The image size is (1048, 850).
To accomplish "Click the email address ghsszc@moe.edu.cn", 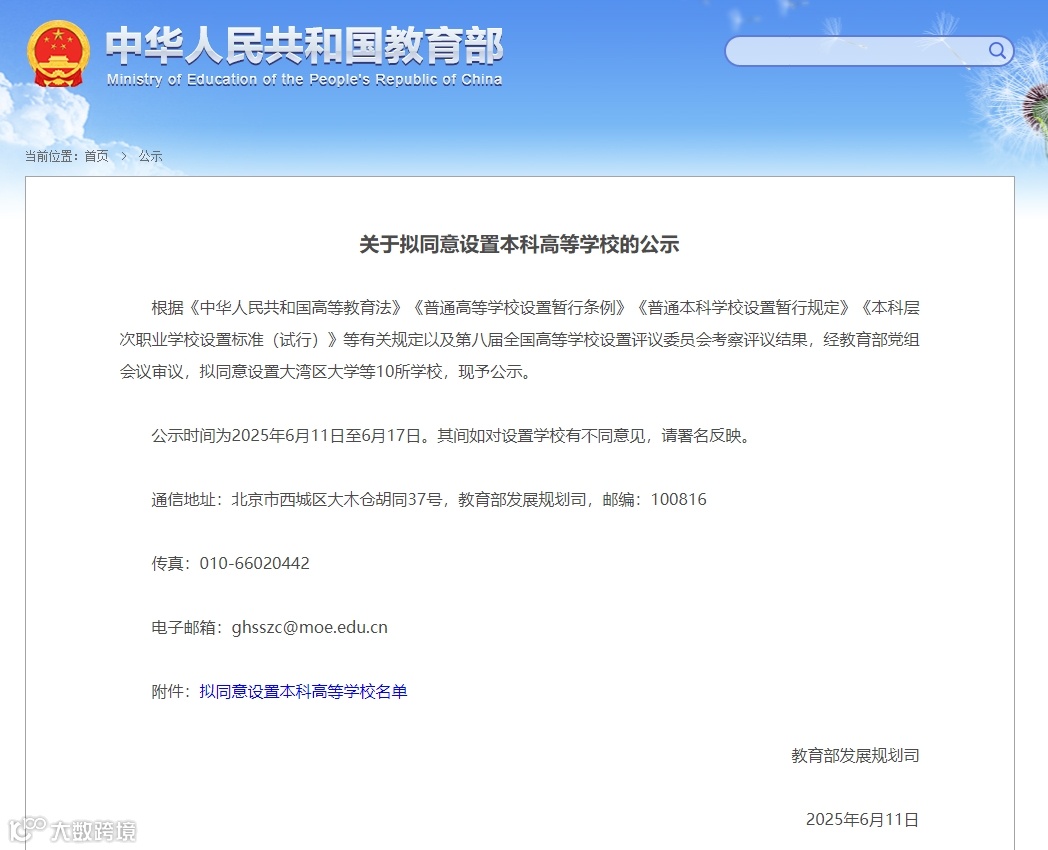I will point(309,627).
